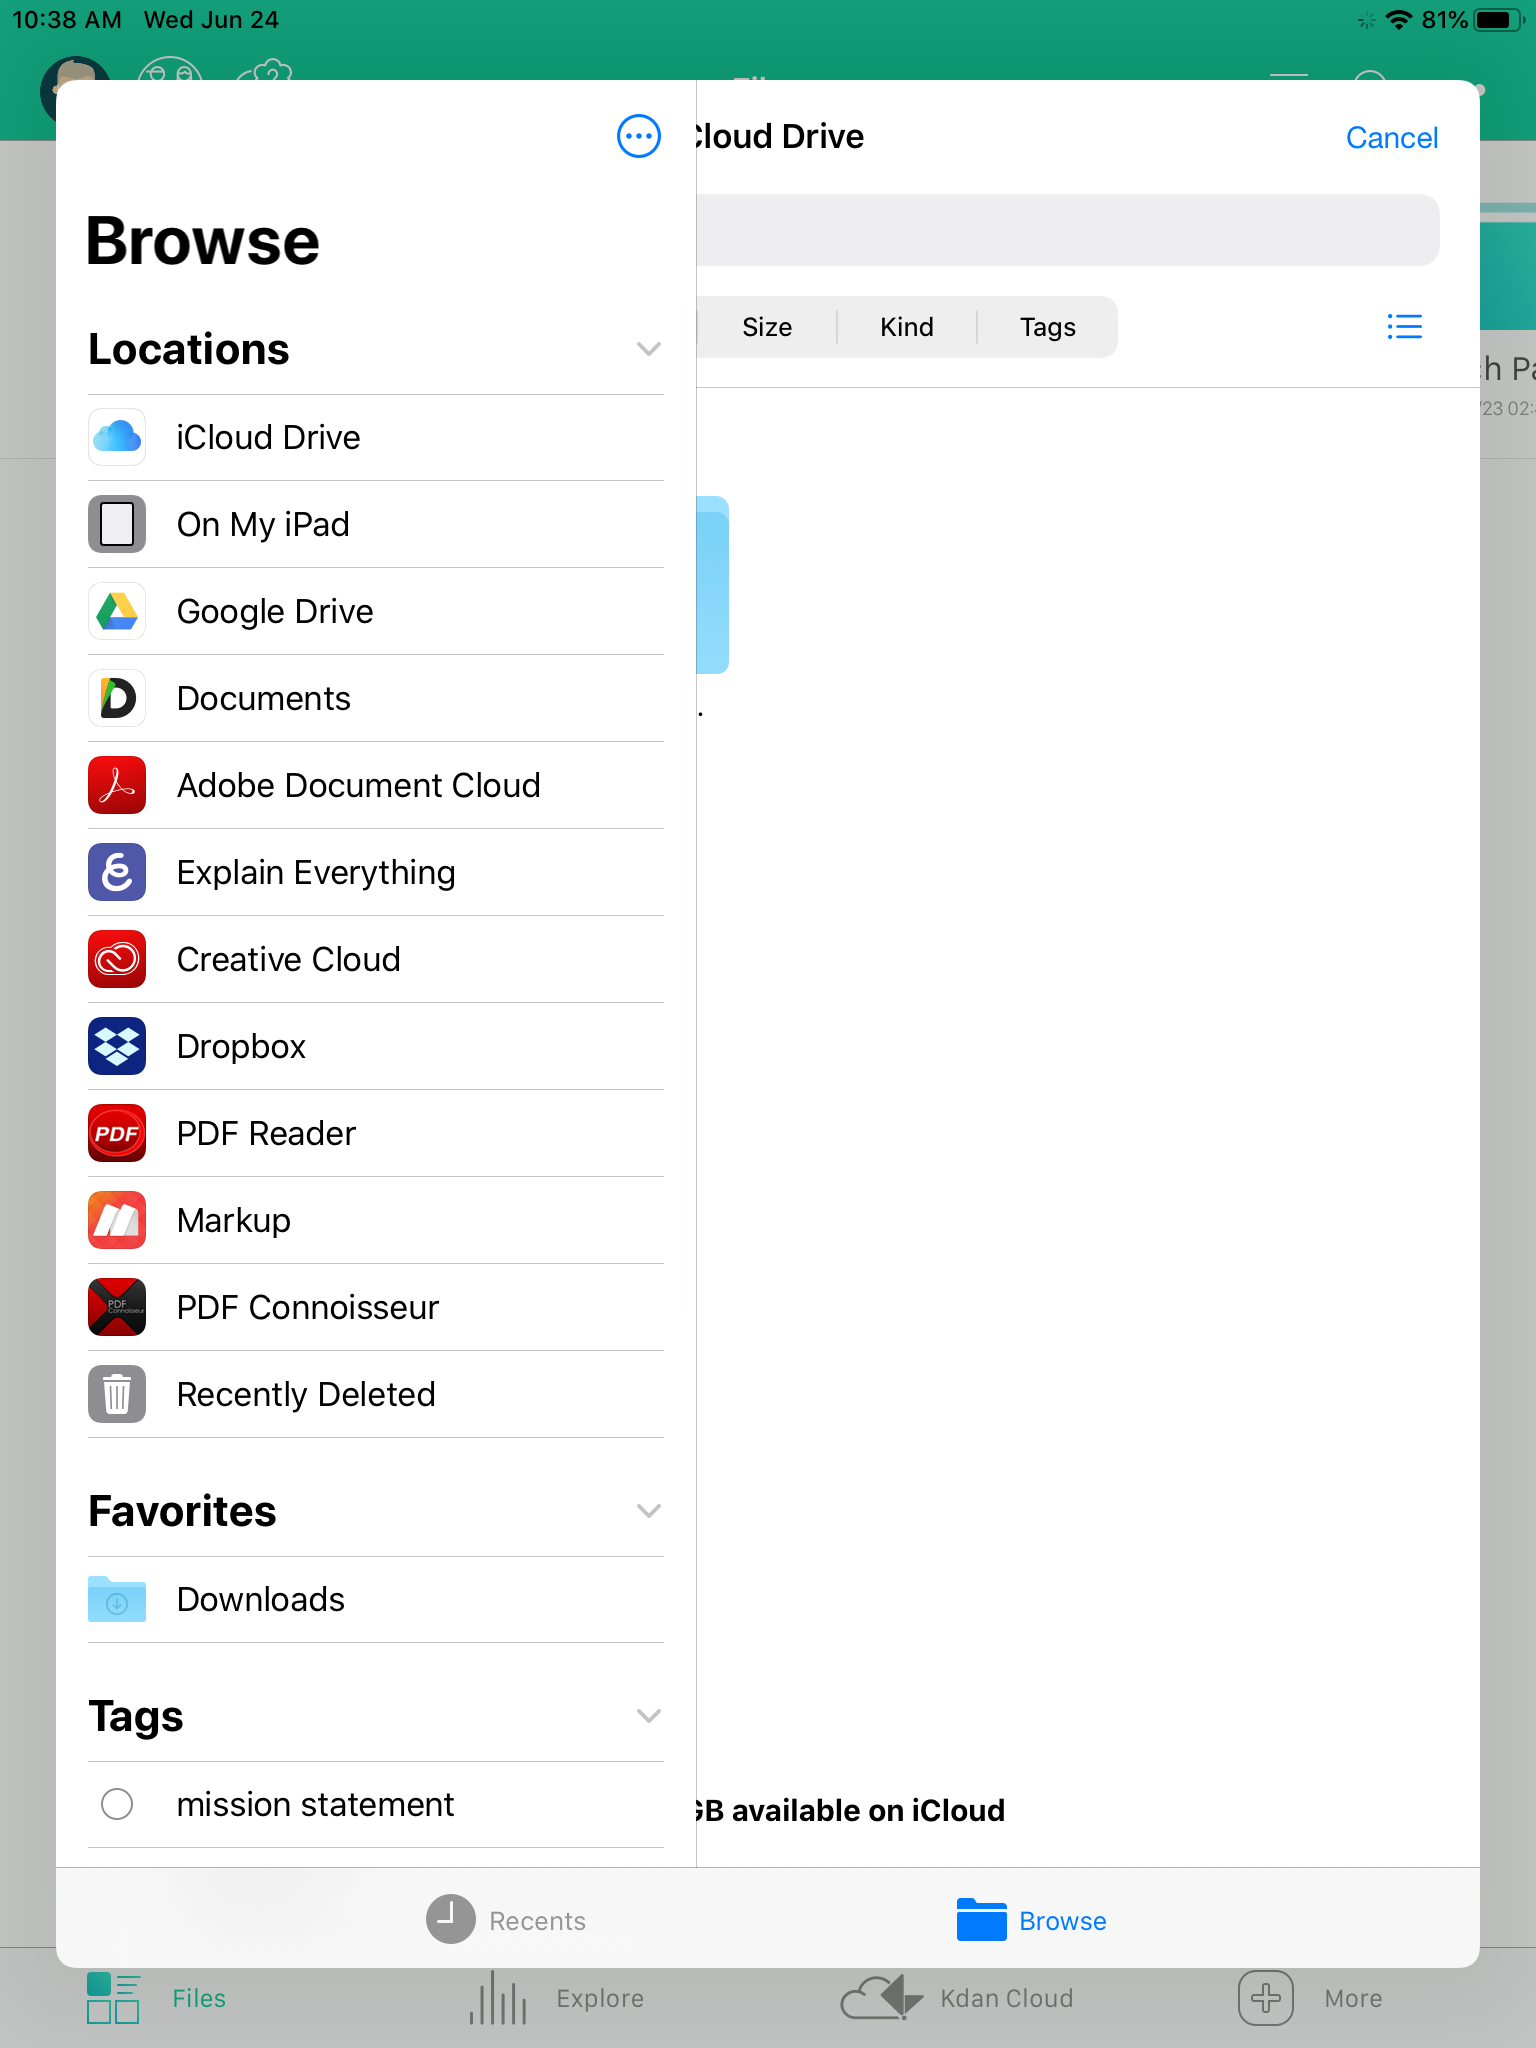Switch to the Recents tab

(506, 1920)
